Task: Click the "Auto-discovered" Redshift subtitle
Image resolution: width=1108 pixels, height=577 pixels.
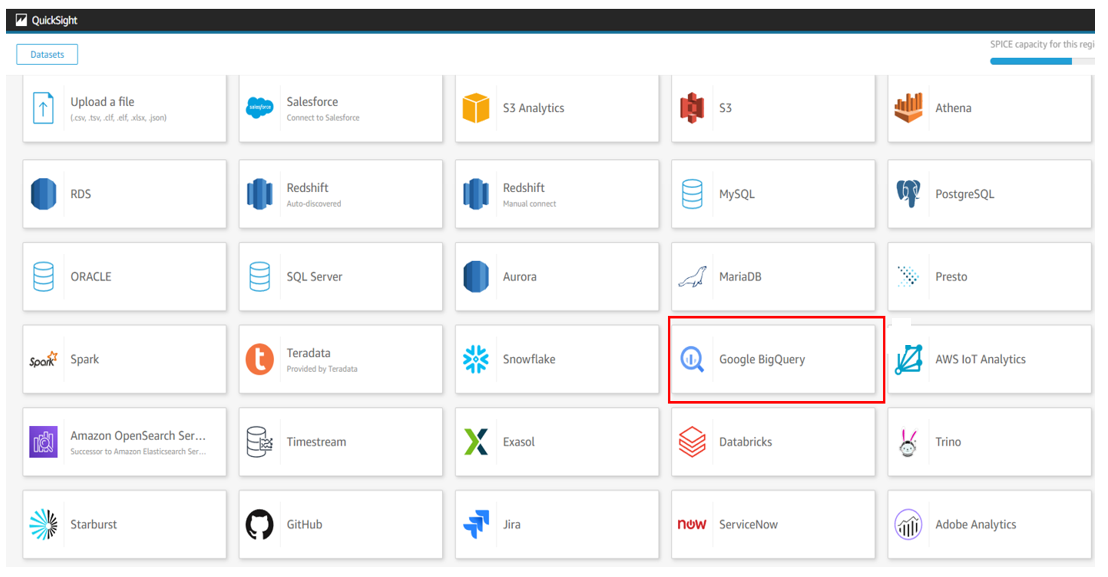Action: tap(314, 203)
